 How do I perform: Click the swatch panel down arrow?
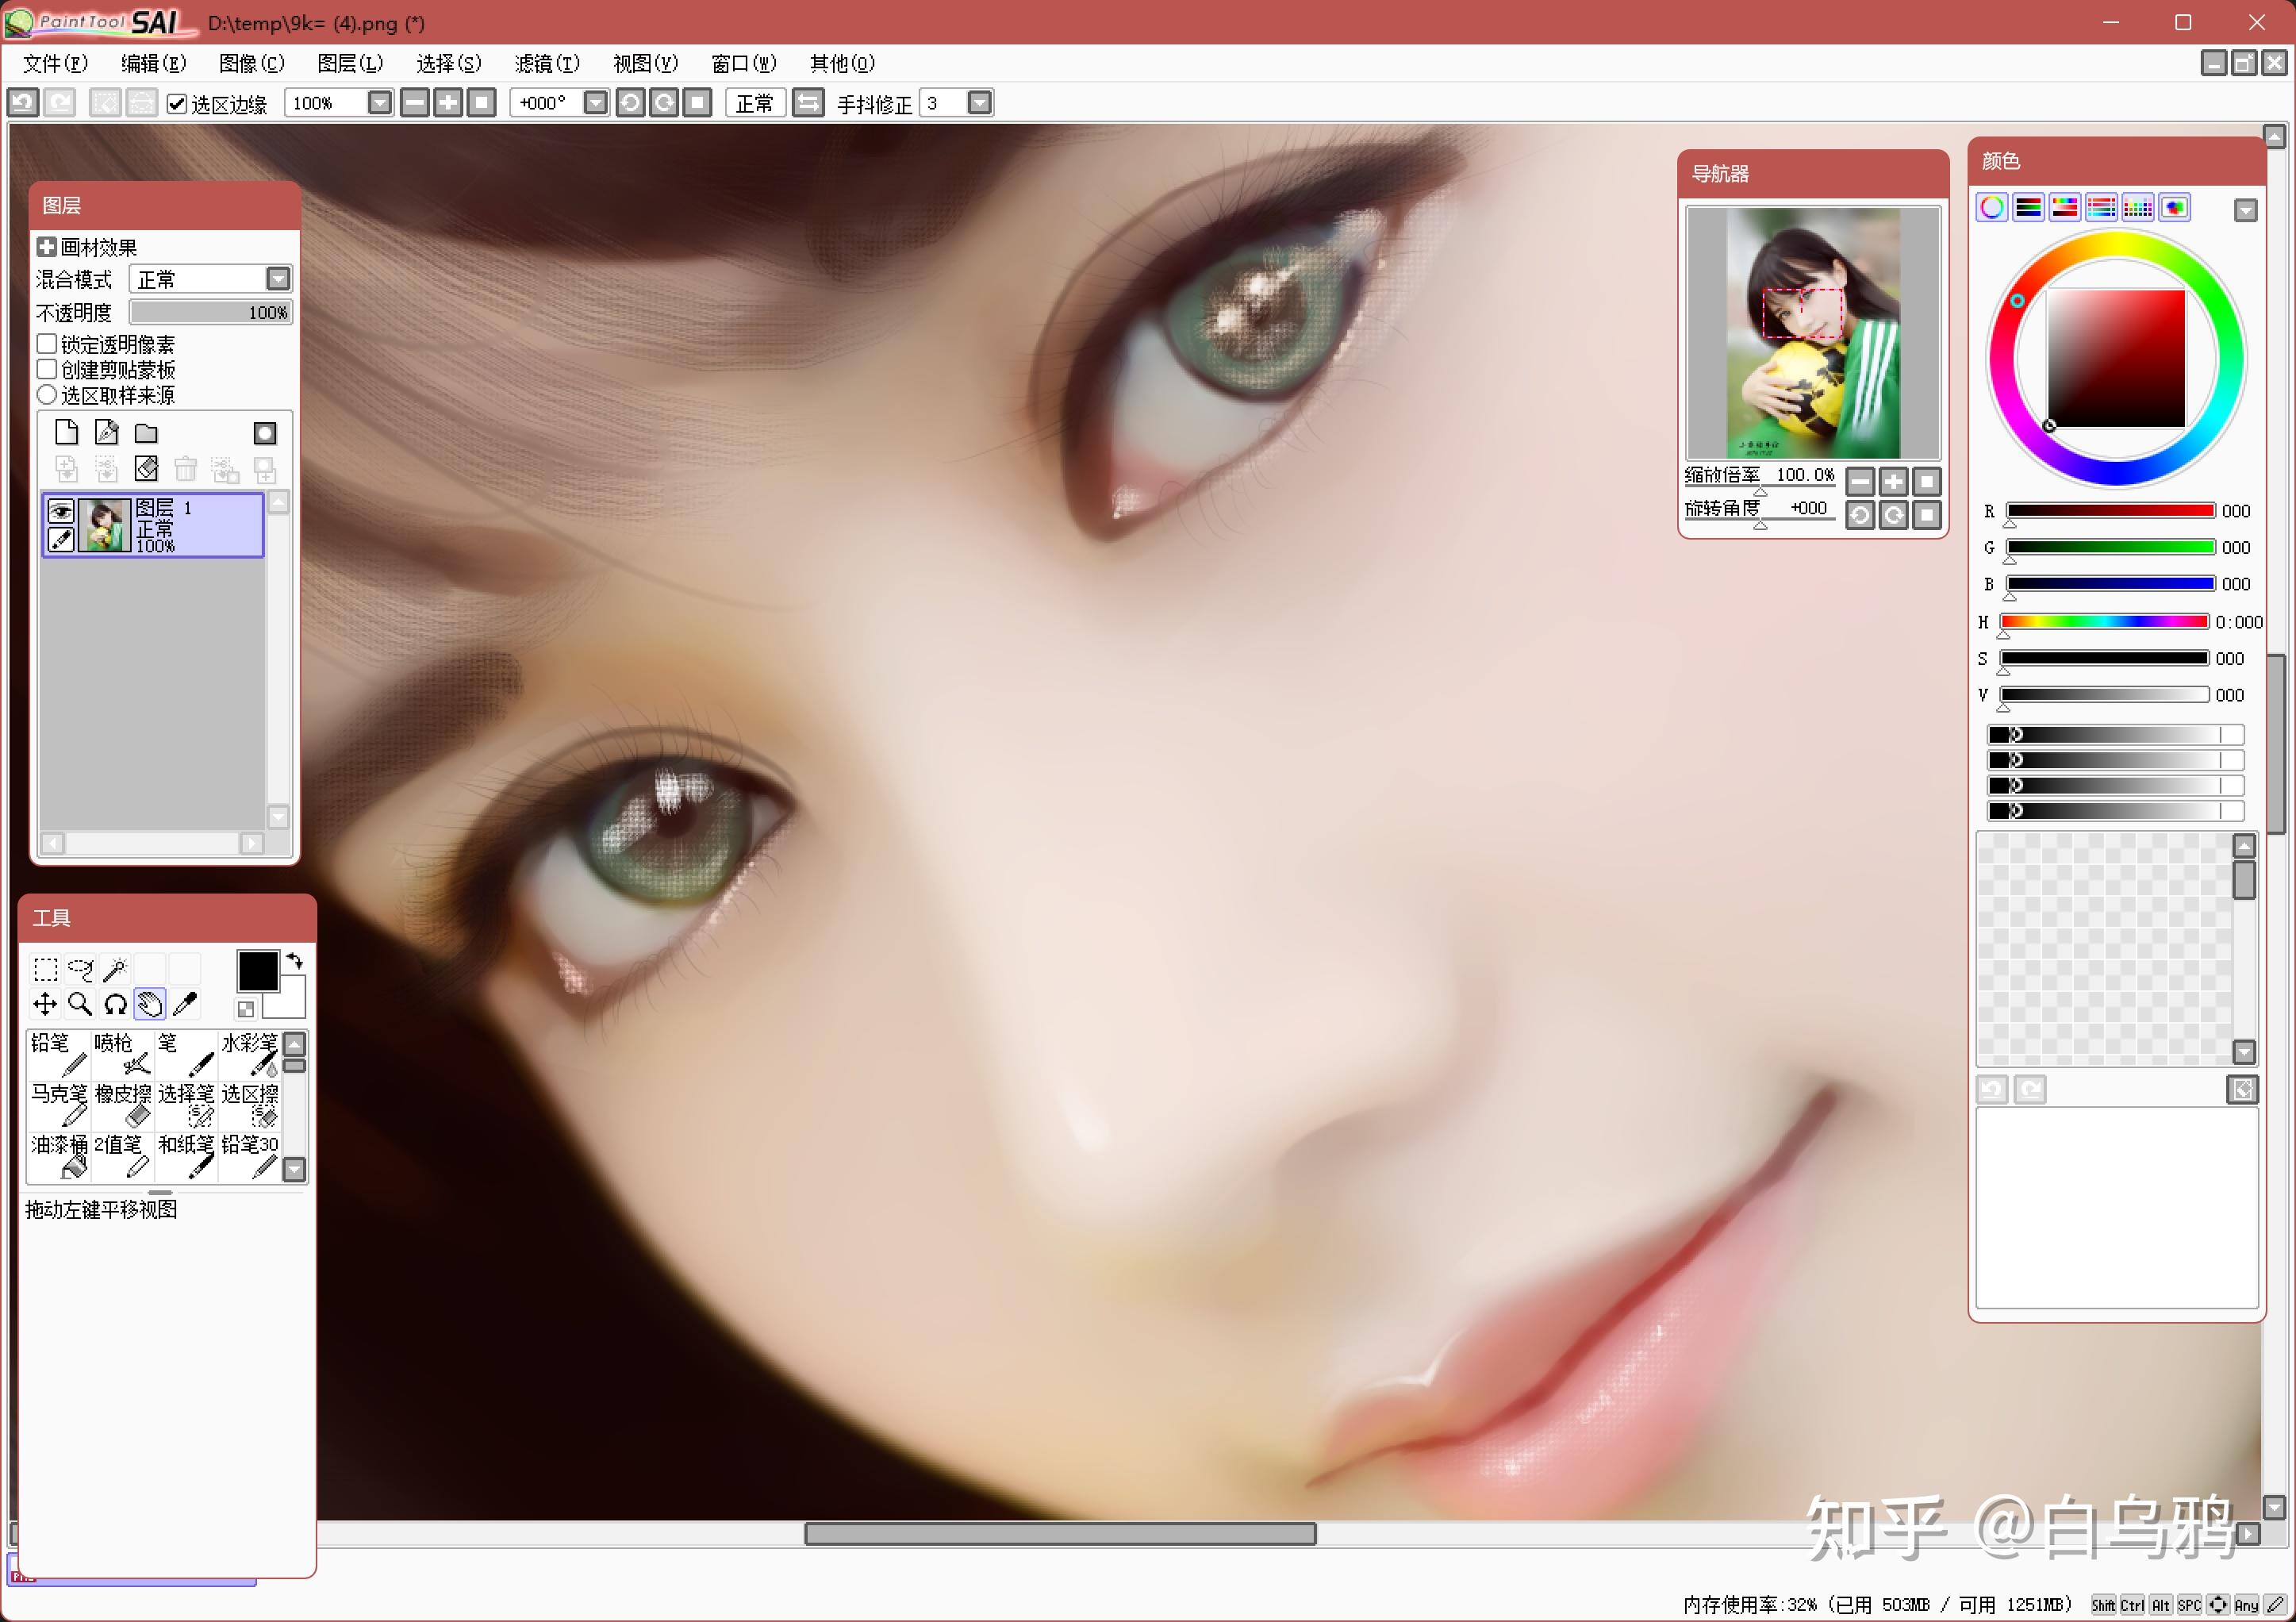click(2245, 1051)
